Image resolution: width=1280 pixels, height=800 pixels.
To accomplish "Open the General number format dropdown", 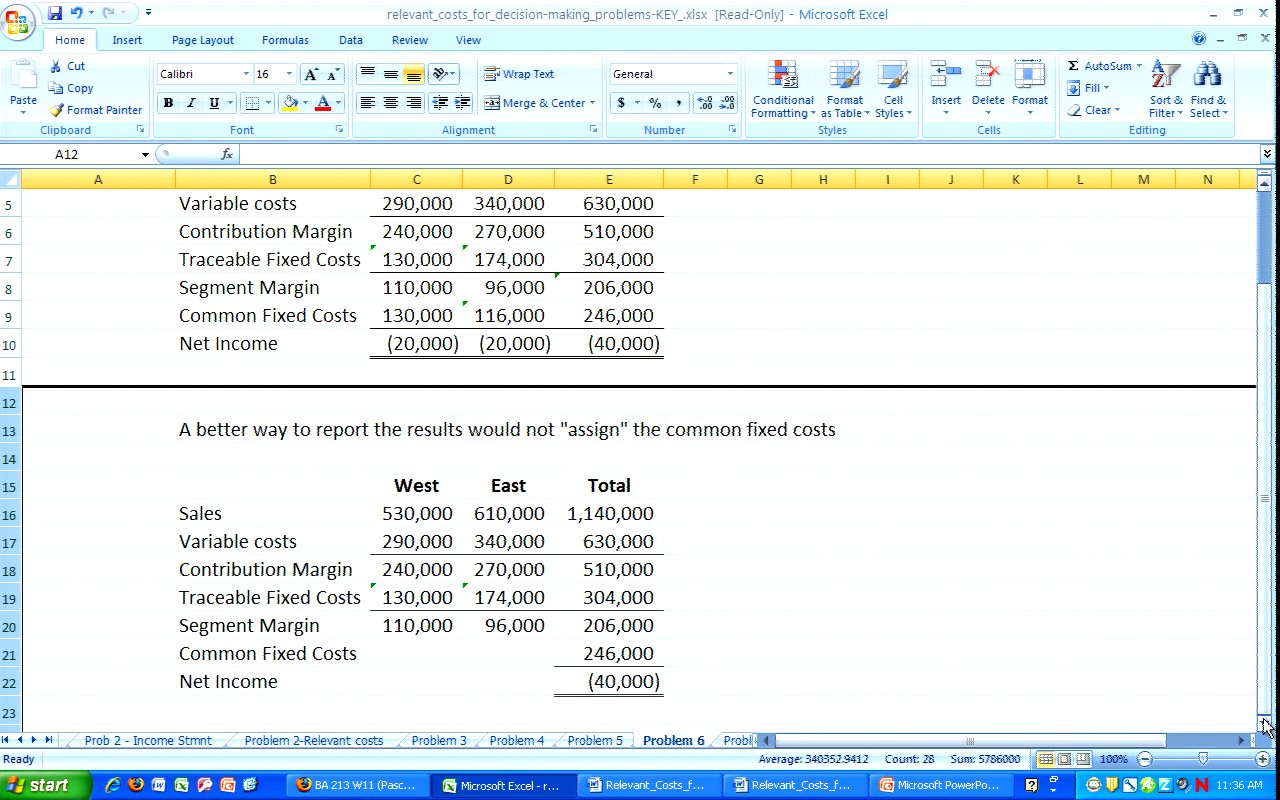I will coord(730,75).
